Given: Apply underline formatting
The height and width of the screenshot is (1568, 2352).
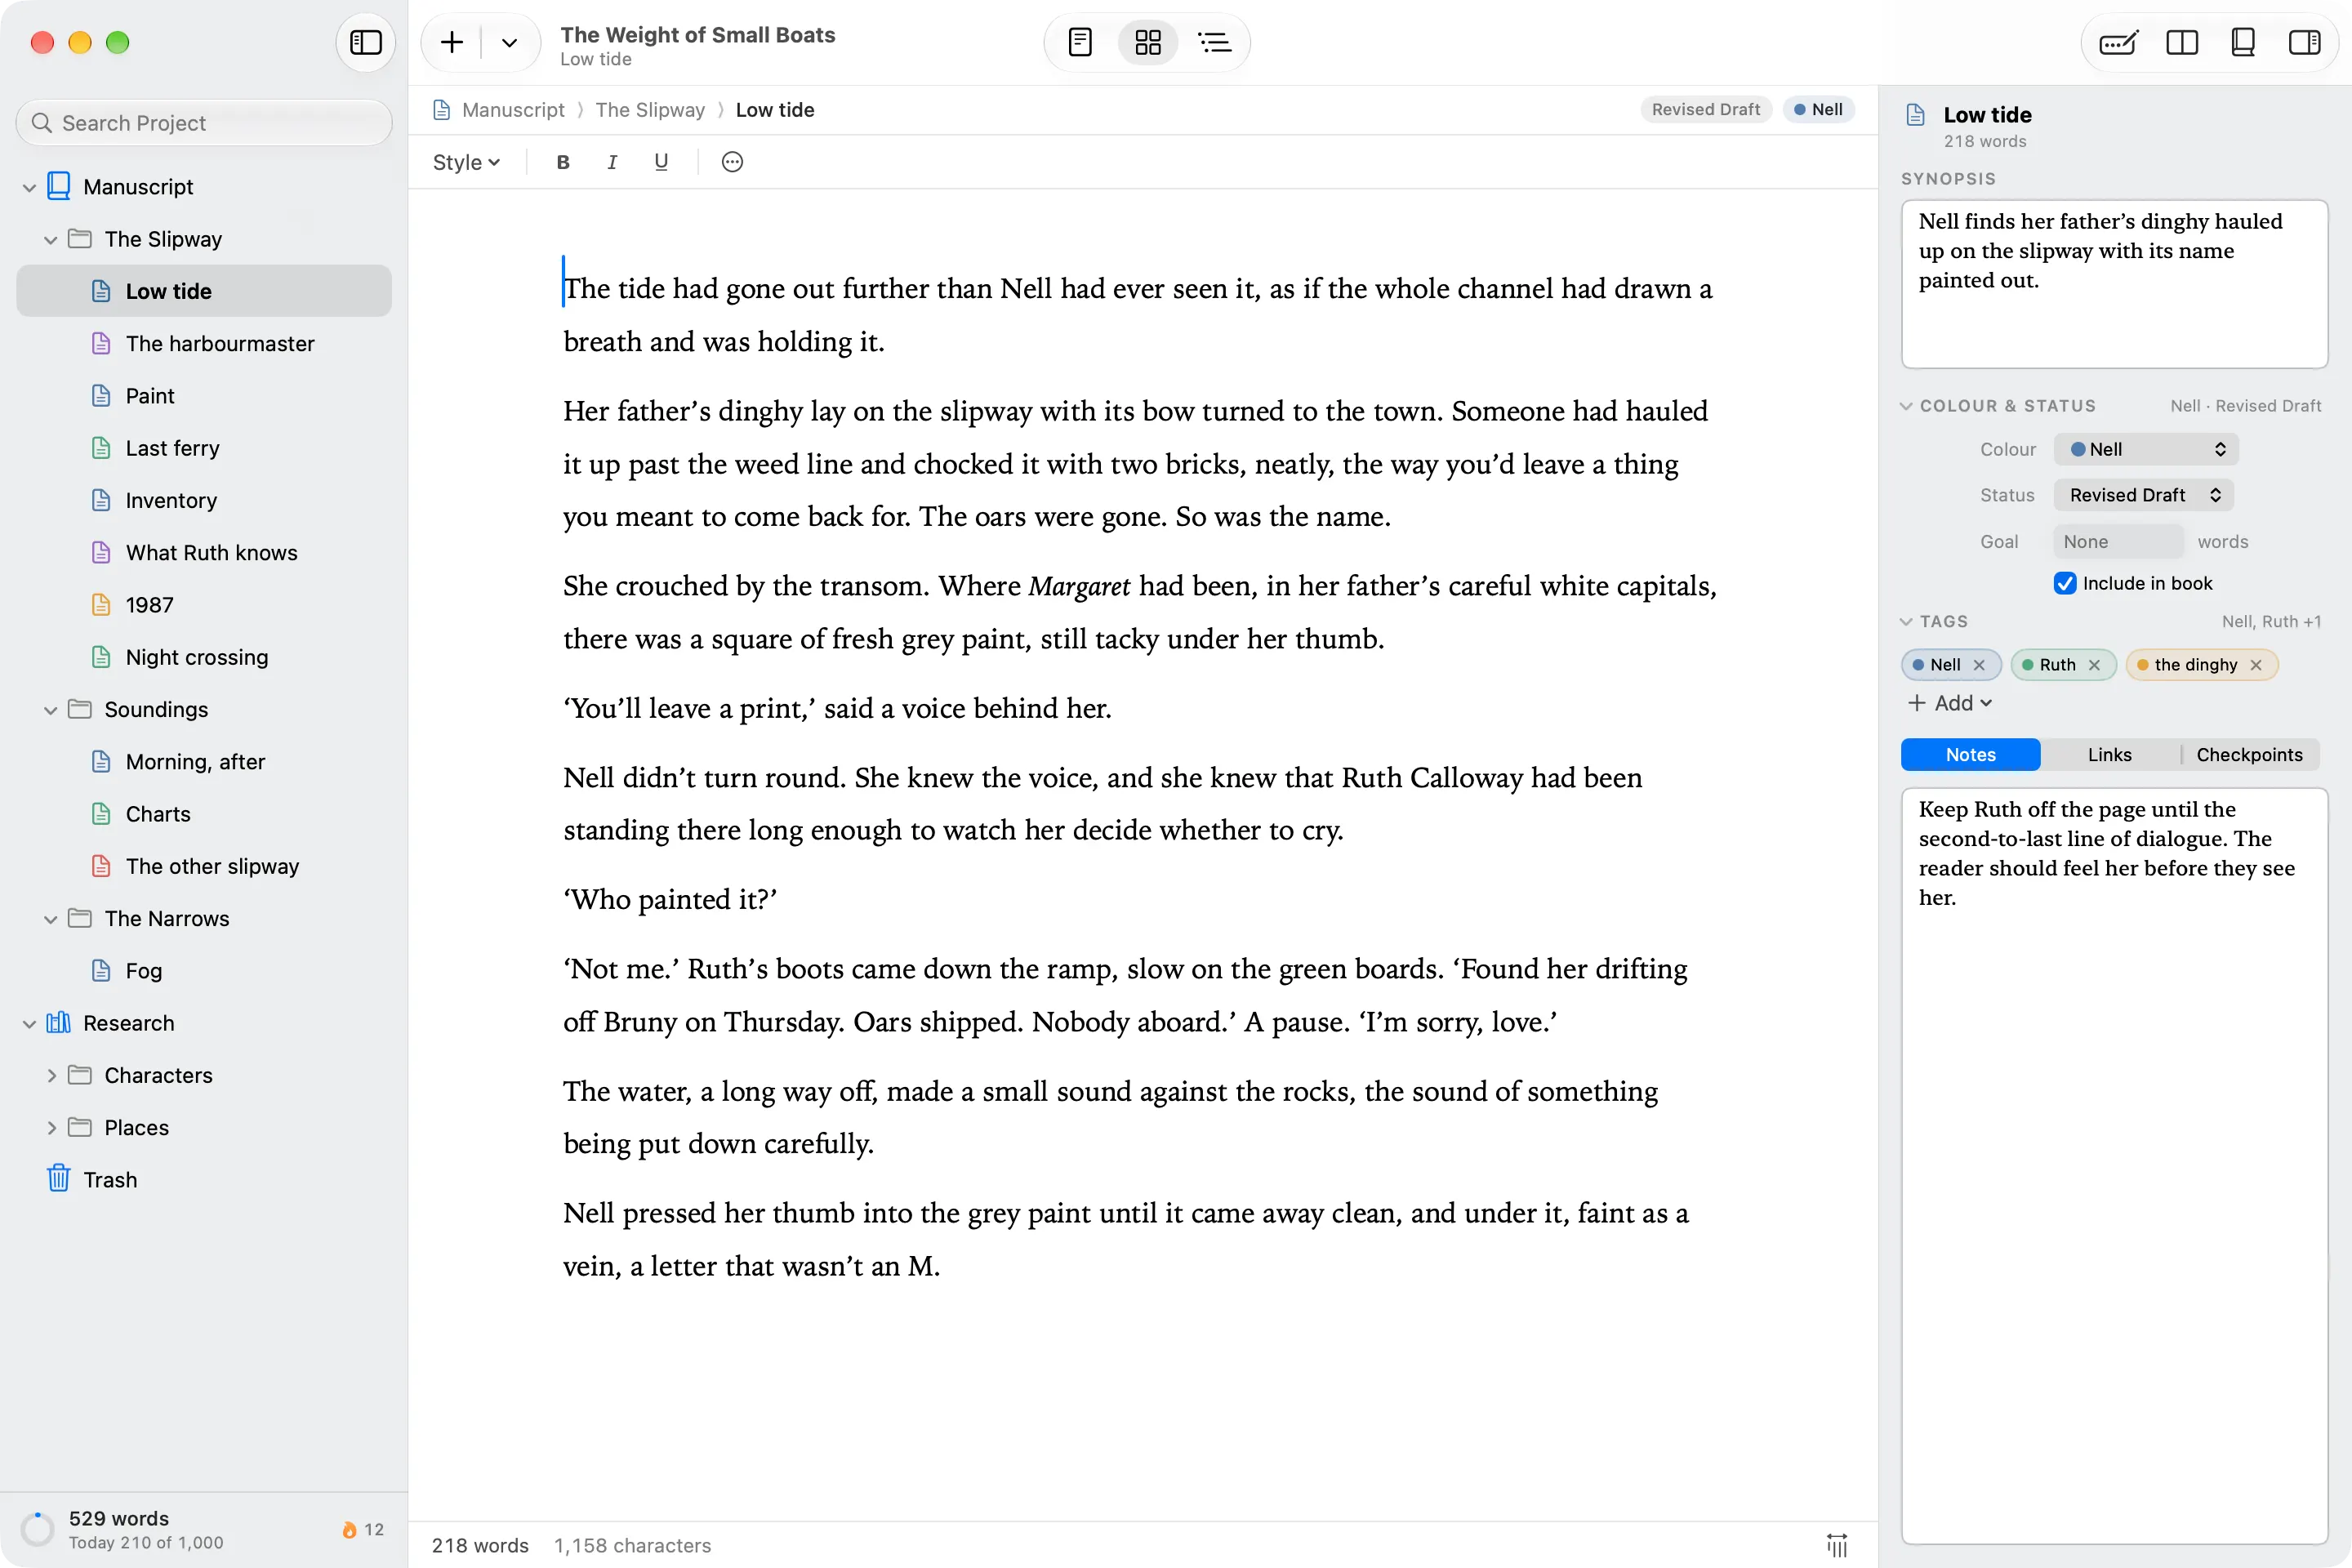Looking at the screenshot, I should point(661,162).
